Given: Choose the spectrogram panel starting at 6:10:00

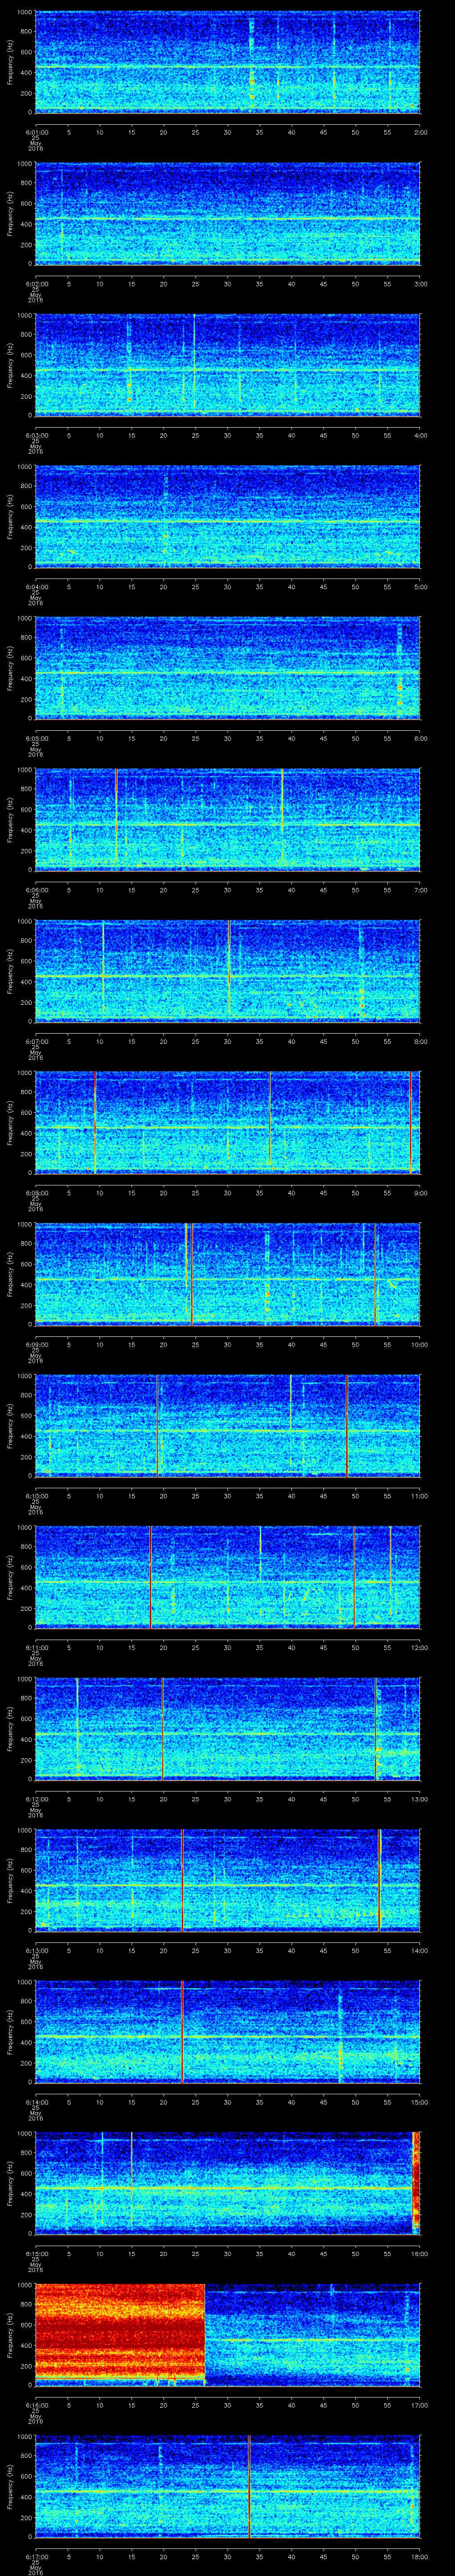Looking at the screenshot, I should tap(227, 1425).
